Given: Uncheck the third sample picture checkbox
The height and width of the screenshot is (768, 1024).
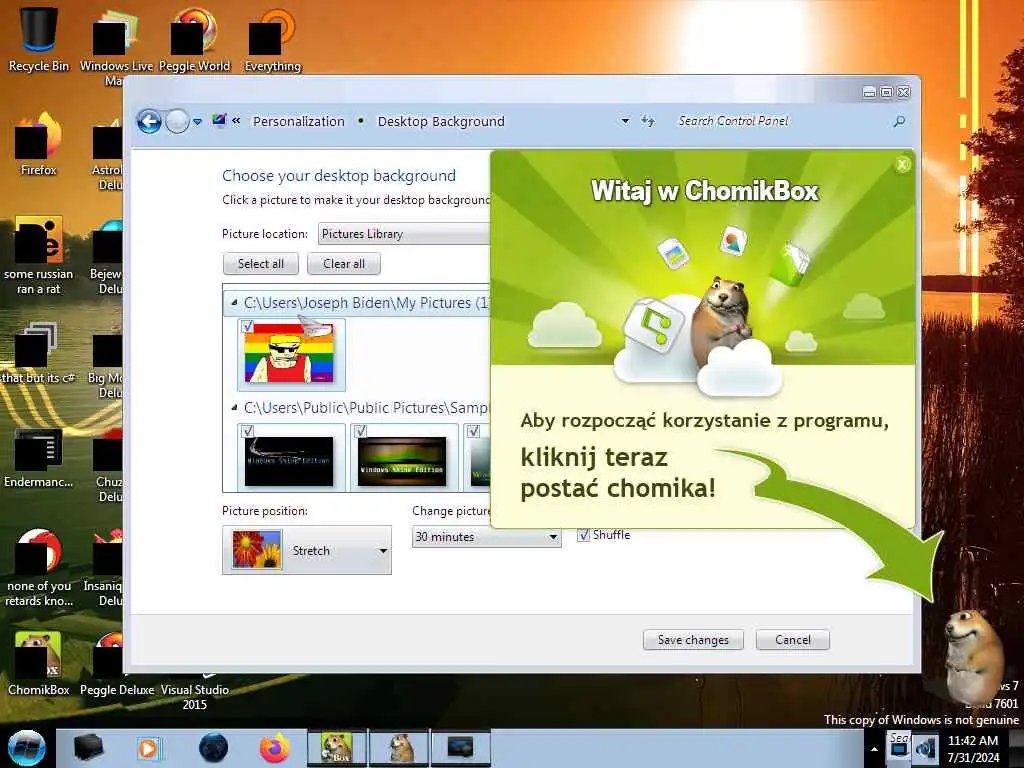Looking at the screenshot, I should (x=473, y=431).
